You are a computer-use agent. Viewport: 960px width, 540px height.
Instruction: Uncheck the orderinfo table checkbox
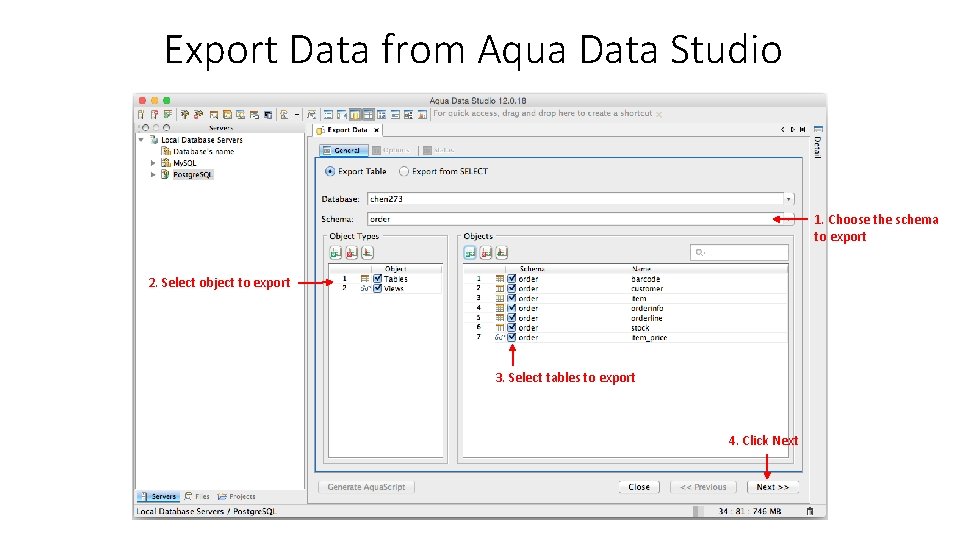click(512, 308)
